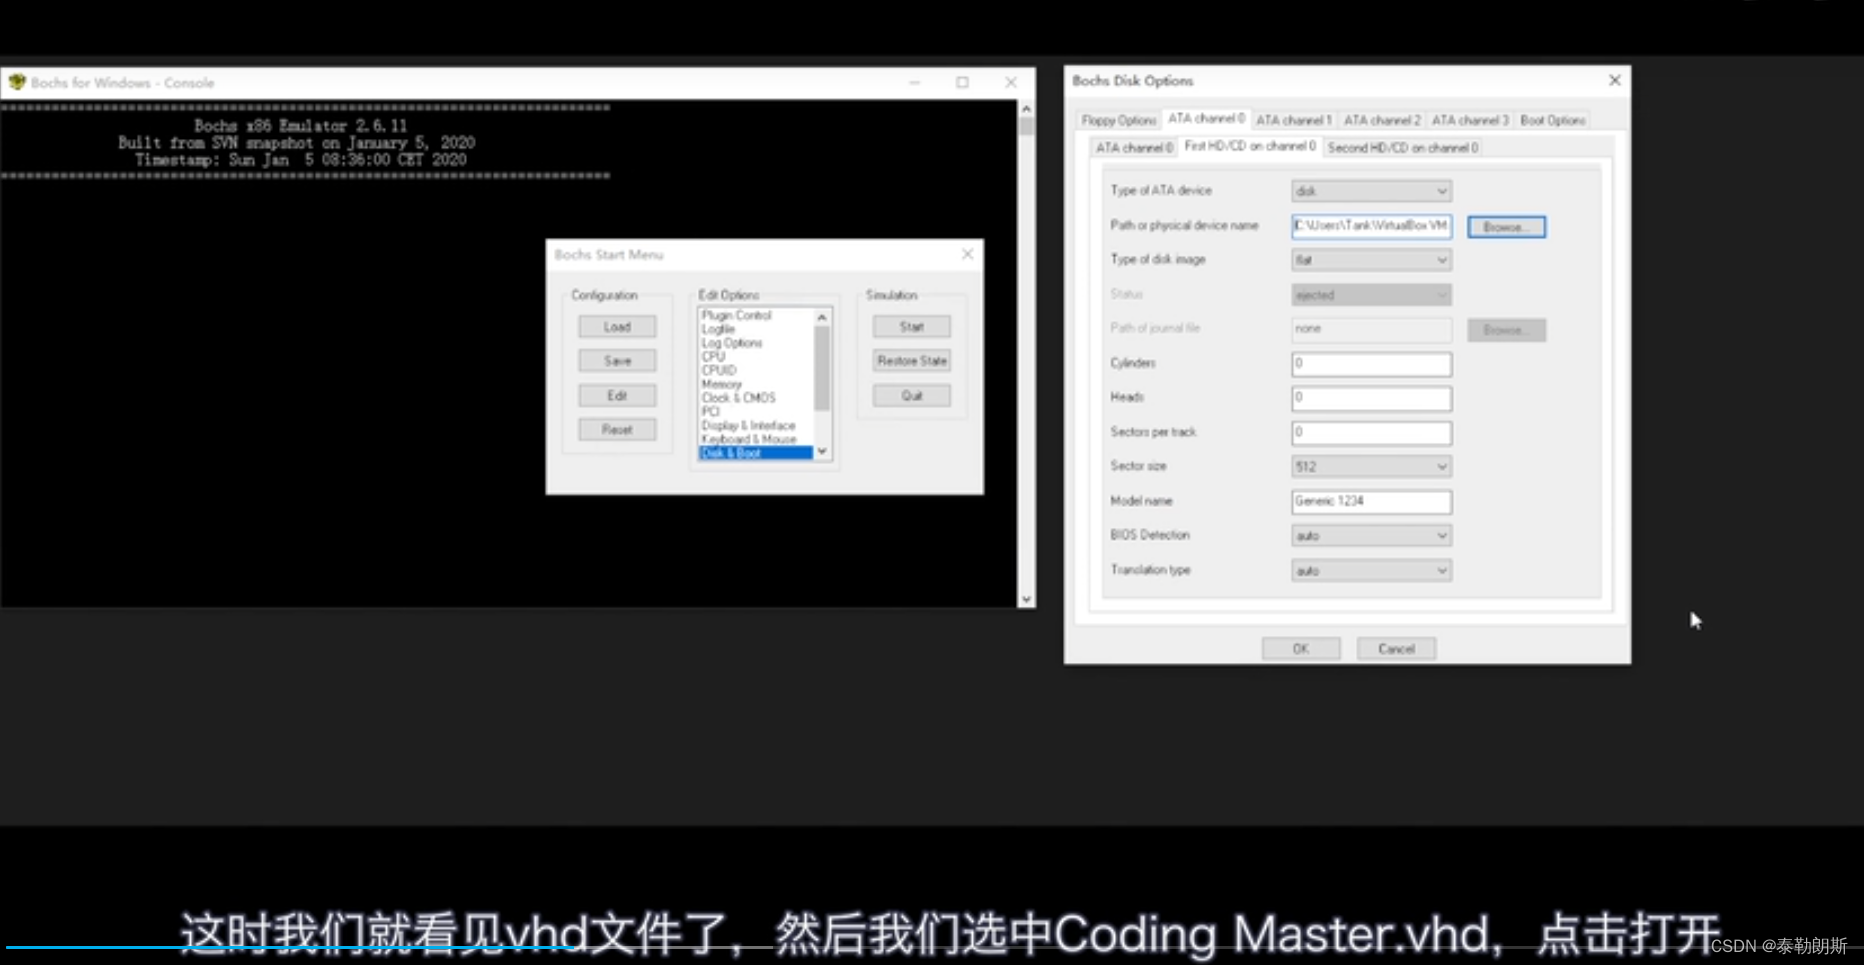
Task: Click the Cylinders input field
Action: [1371, 364]
